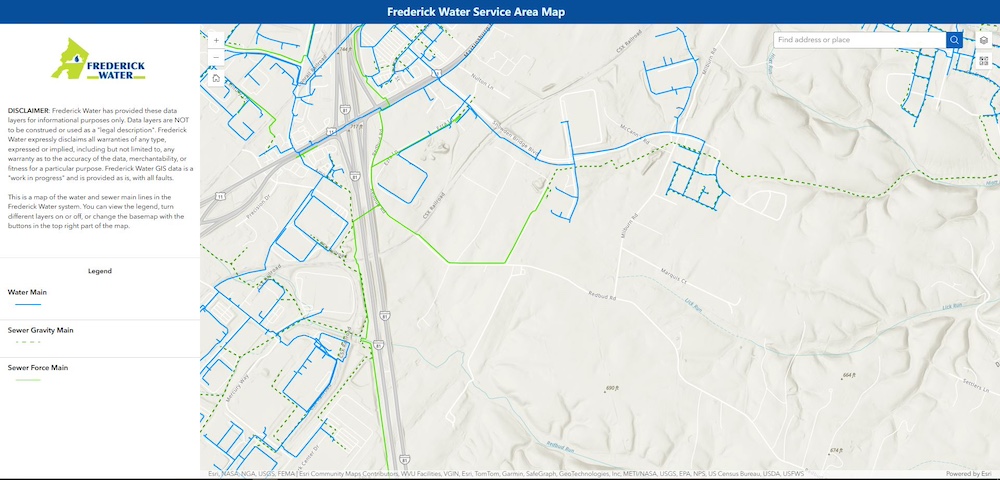This screenshot has height=480, width=1000.
Task: Select the Sewer Force Main legend label
Action: pyautogui.click(x=38, y=368)
